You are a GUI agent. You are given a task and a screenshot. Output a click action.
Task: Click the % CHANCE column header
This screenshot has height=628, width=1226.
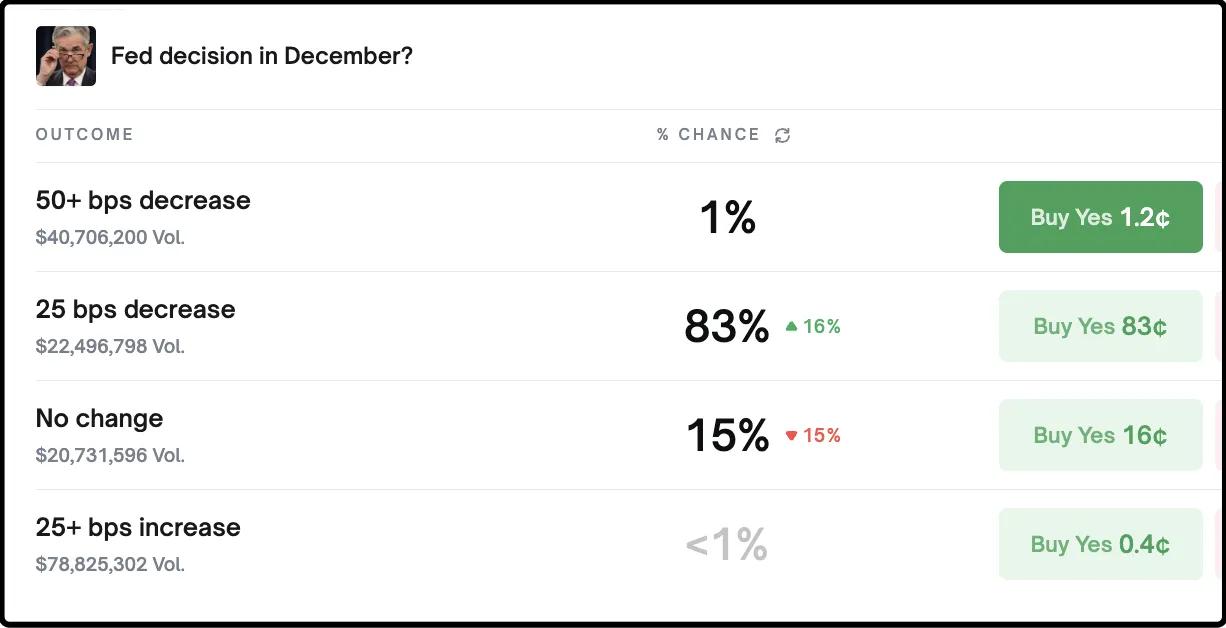pyautogui.click(x=708, y=134)
